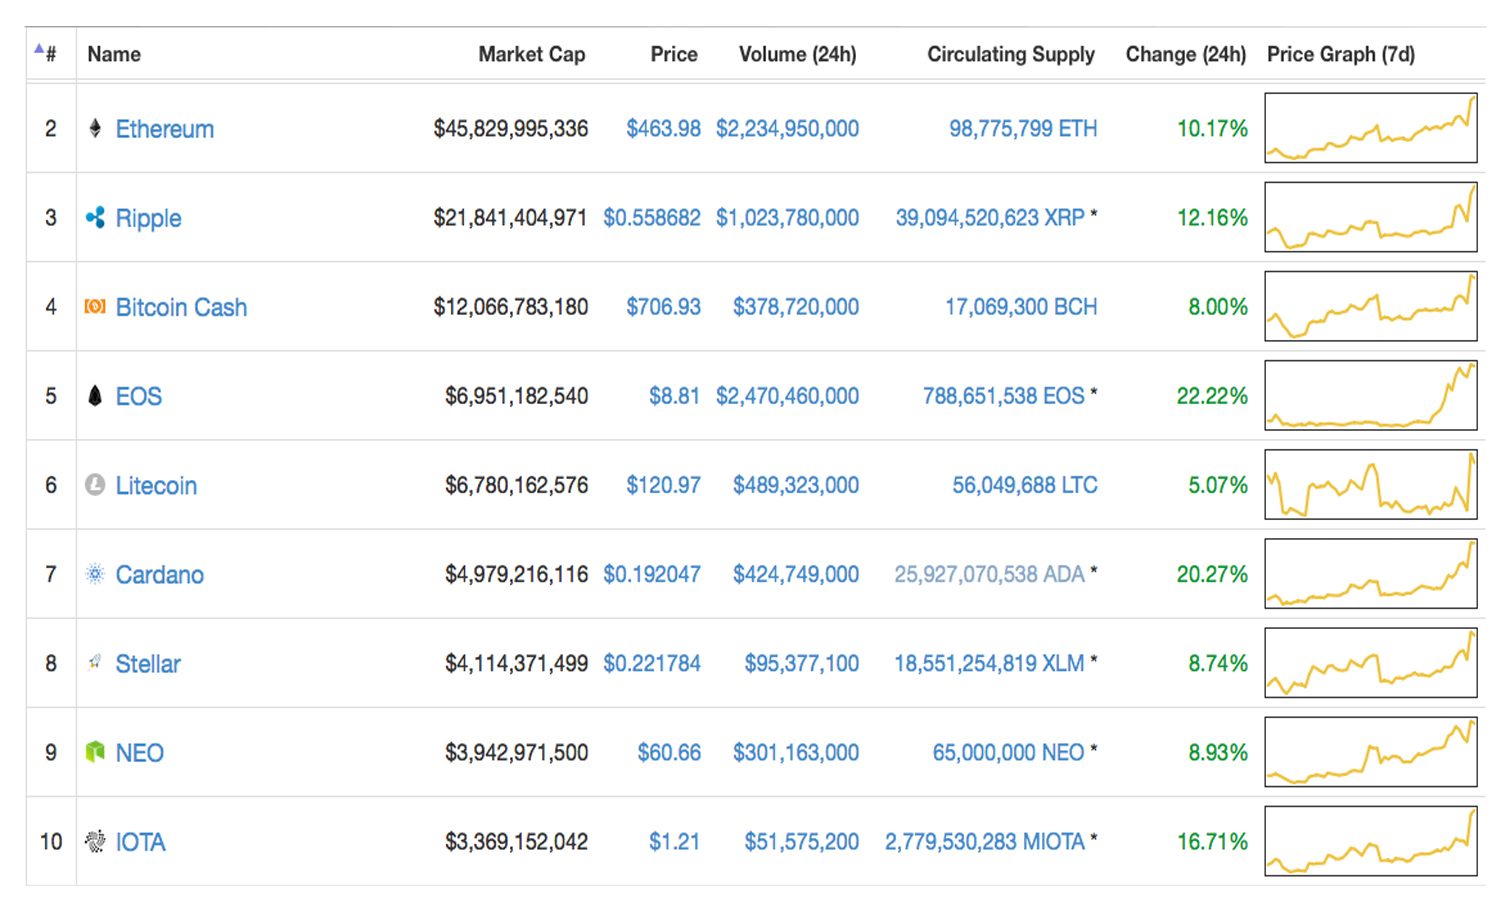
Task: Click the EOS black logo icon
Action: [x=95, y=395]
